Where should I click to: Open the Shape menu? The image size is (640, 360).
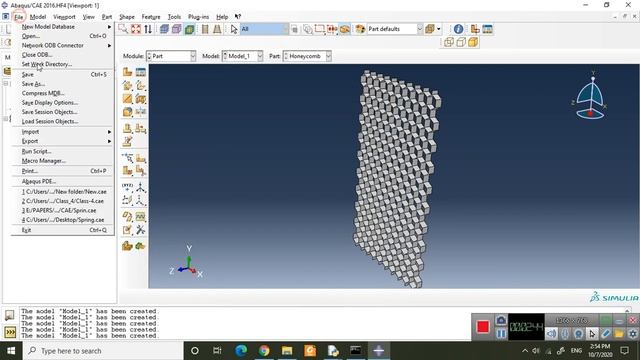click(x=127, y=17)
